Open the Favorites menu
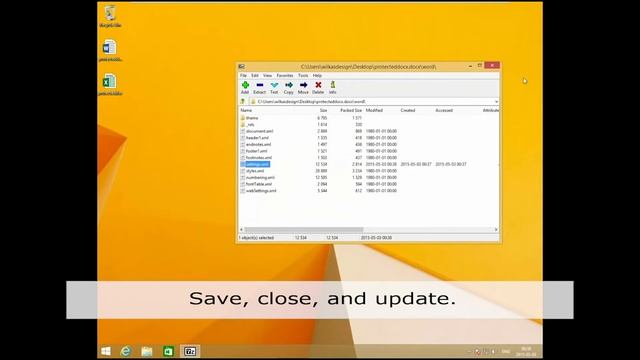This screenshot has height=360, width=640. (x=285, y=76)
